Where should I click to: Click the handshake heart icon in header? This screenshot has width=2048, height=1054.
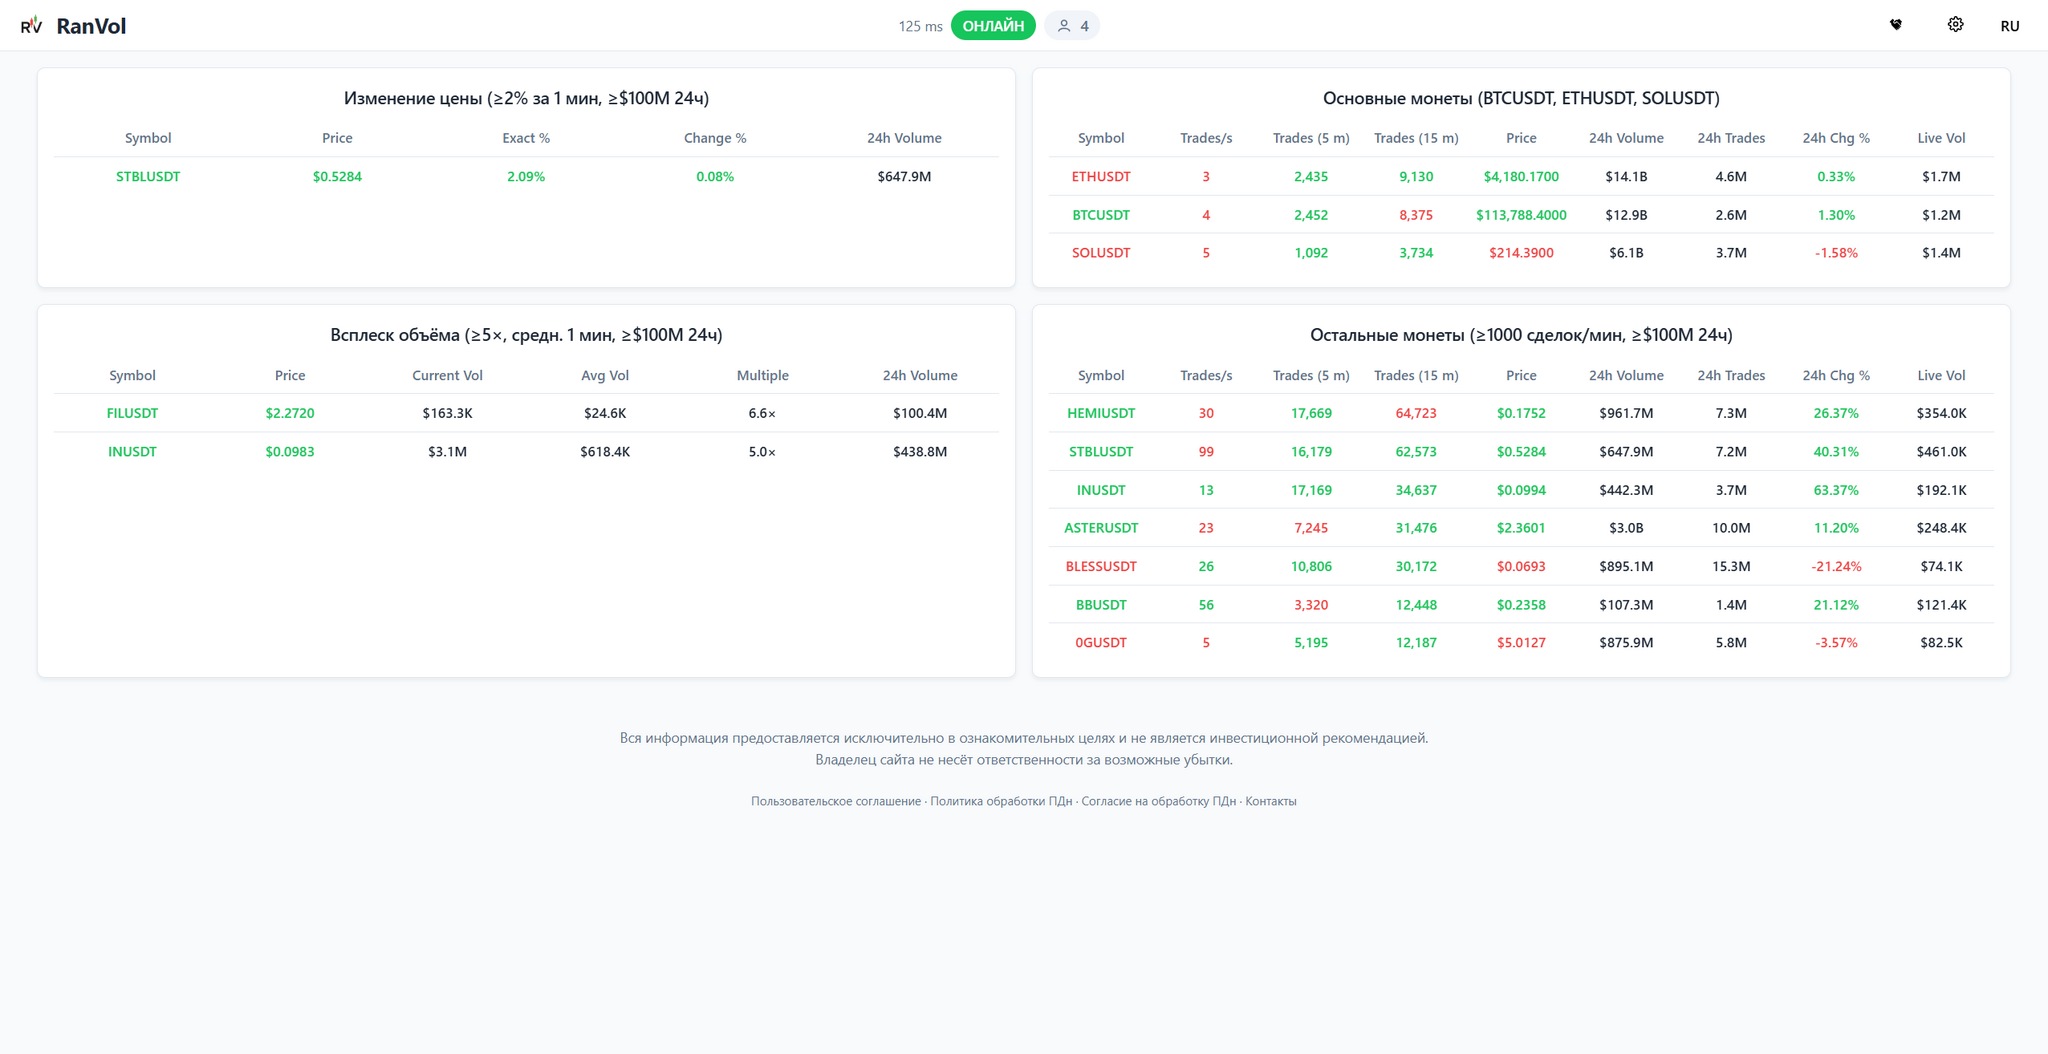tap(1895, 25)
